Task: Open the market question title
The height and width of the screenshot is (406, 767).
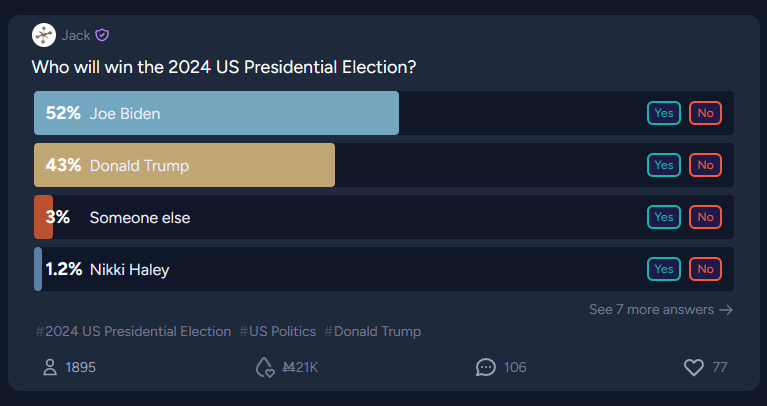Action: pos(224,67)
